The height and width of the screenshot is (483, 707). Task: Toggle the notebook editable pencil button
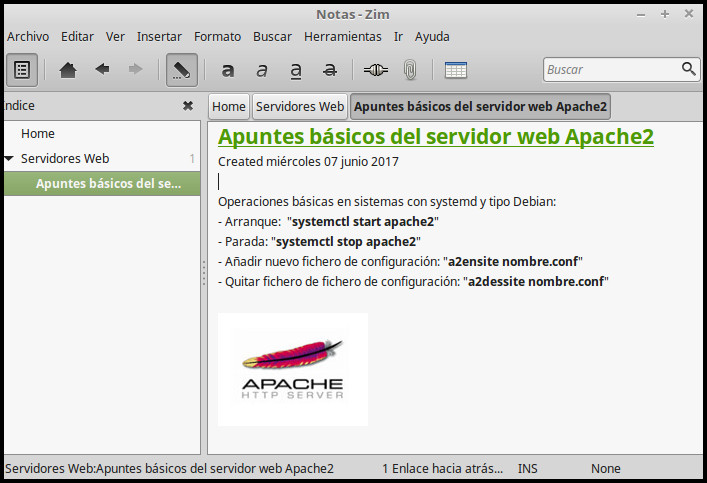[x=182, y=70]
